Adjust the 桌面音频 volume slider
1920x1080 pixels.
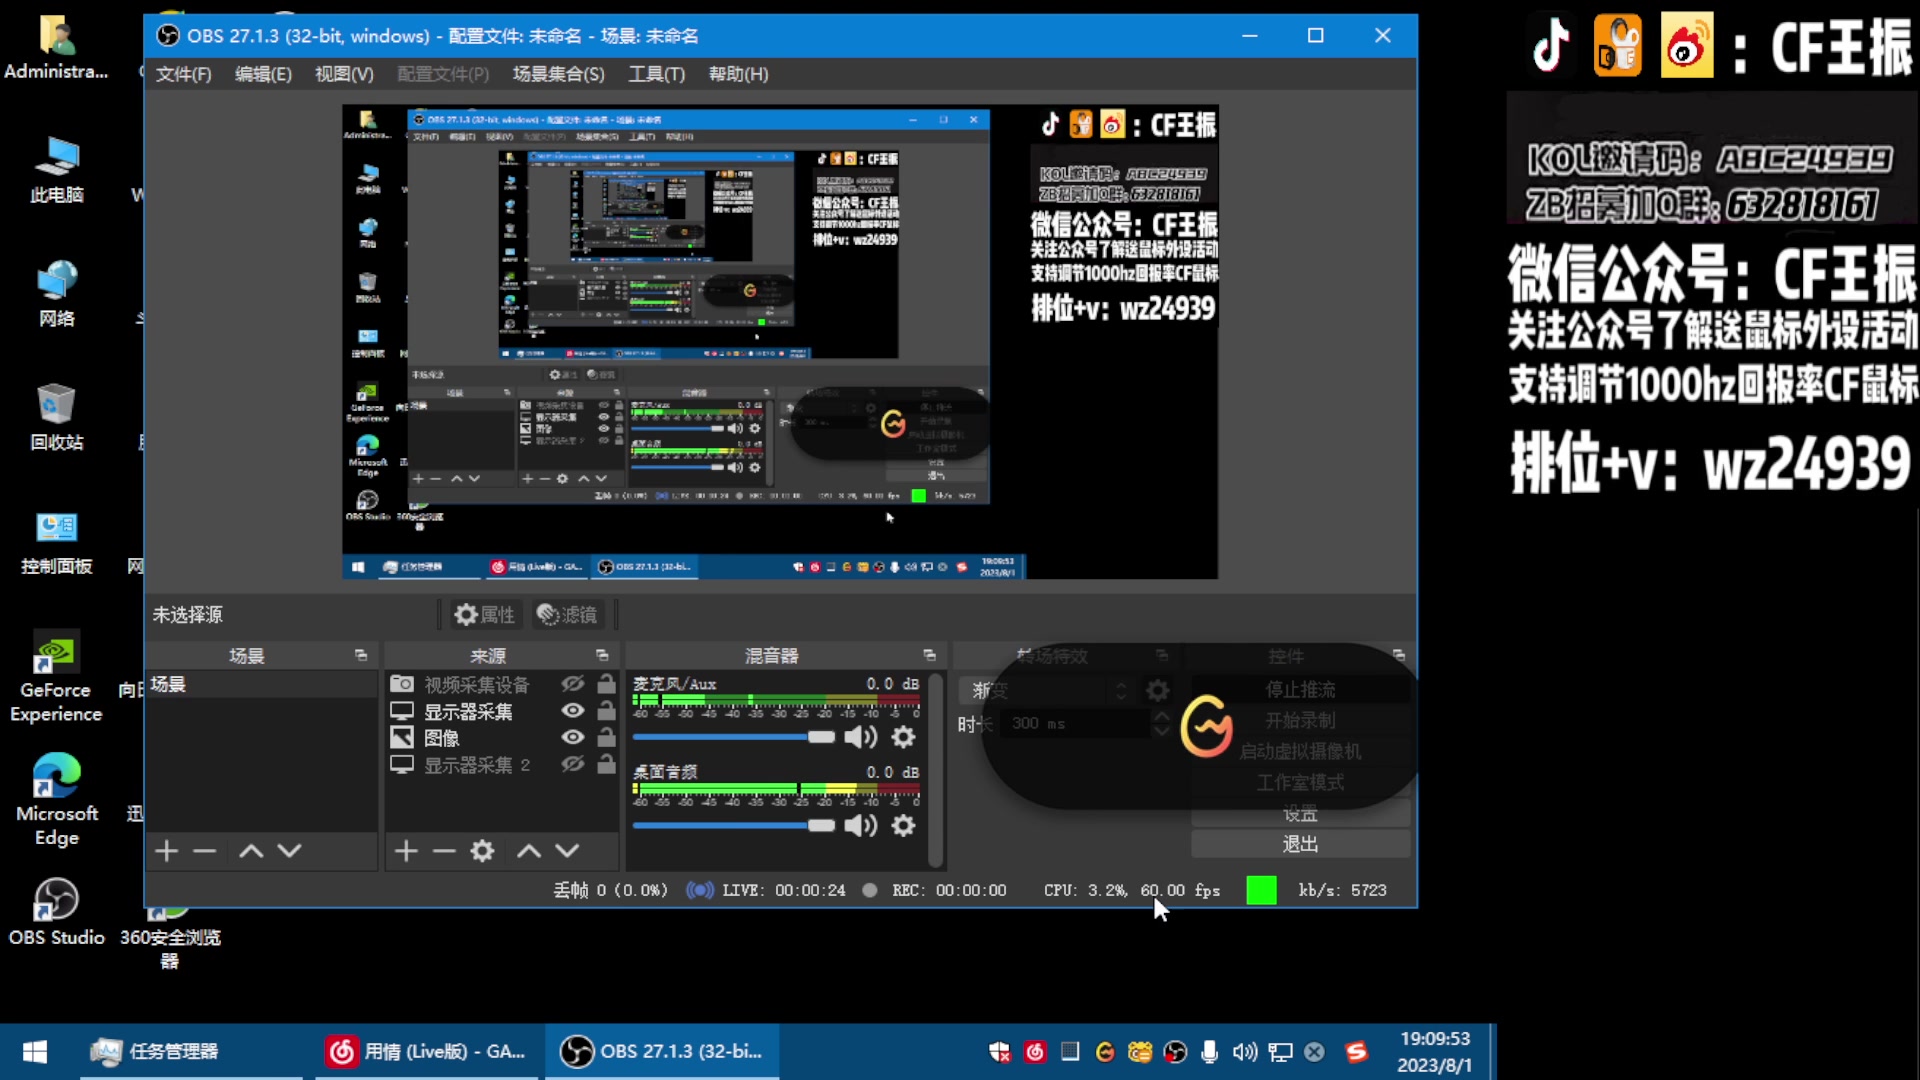coord(733,825)
